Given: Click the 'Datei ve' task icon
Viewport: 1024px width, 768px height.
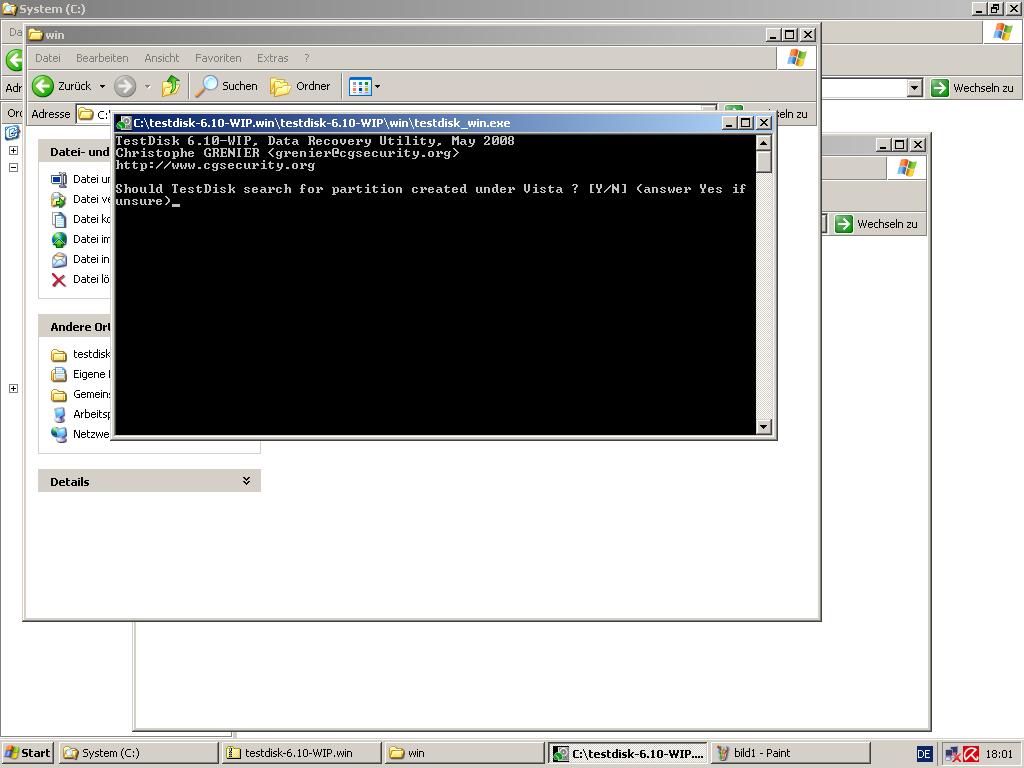Looking at the screenshot, I should point(59,200).
